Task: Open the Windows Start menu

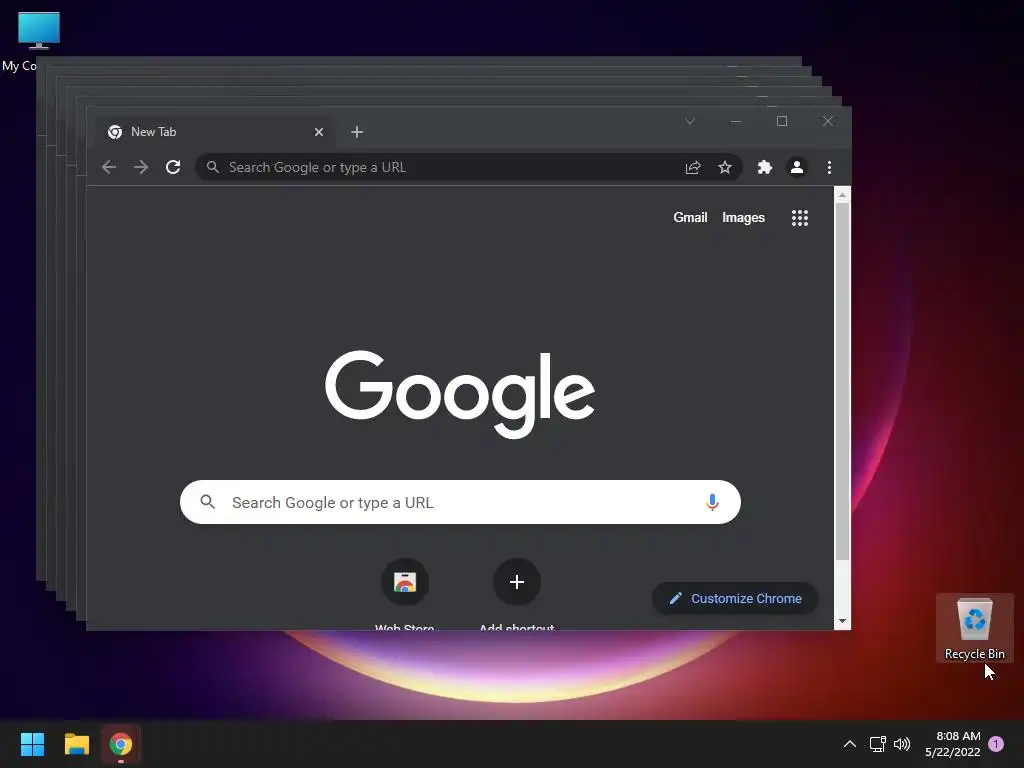Action: pyautogui.click(x=32, y=744)
